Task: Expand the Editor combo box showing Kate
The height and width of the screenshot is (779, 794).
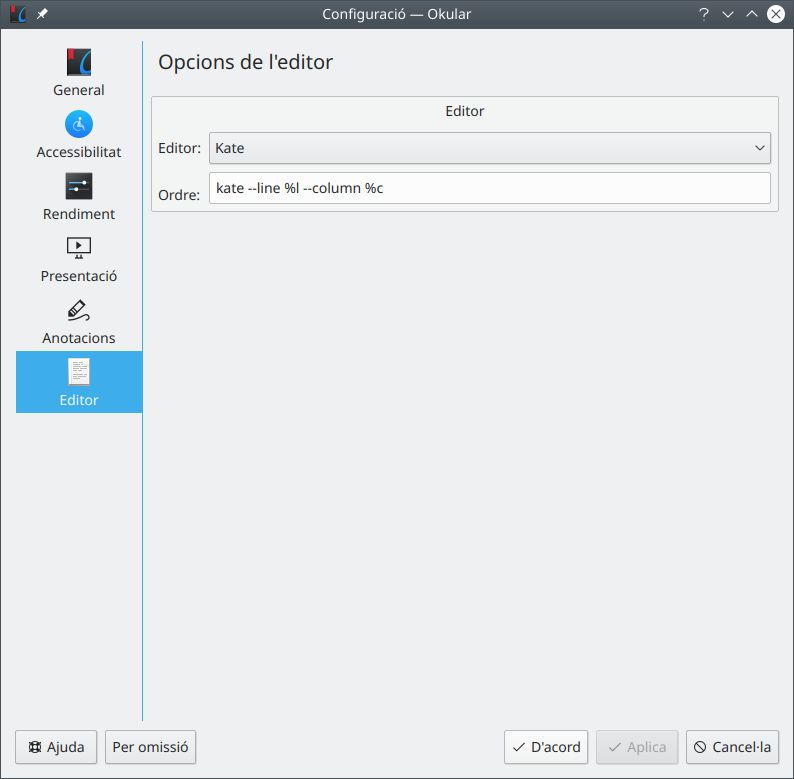Action: 489,148
